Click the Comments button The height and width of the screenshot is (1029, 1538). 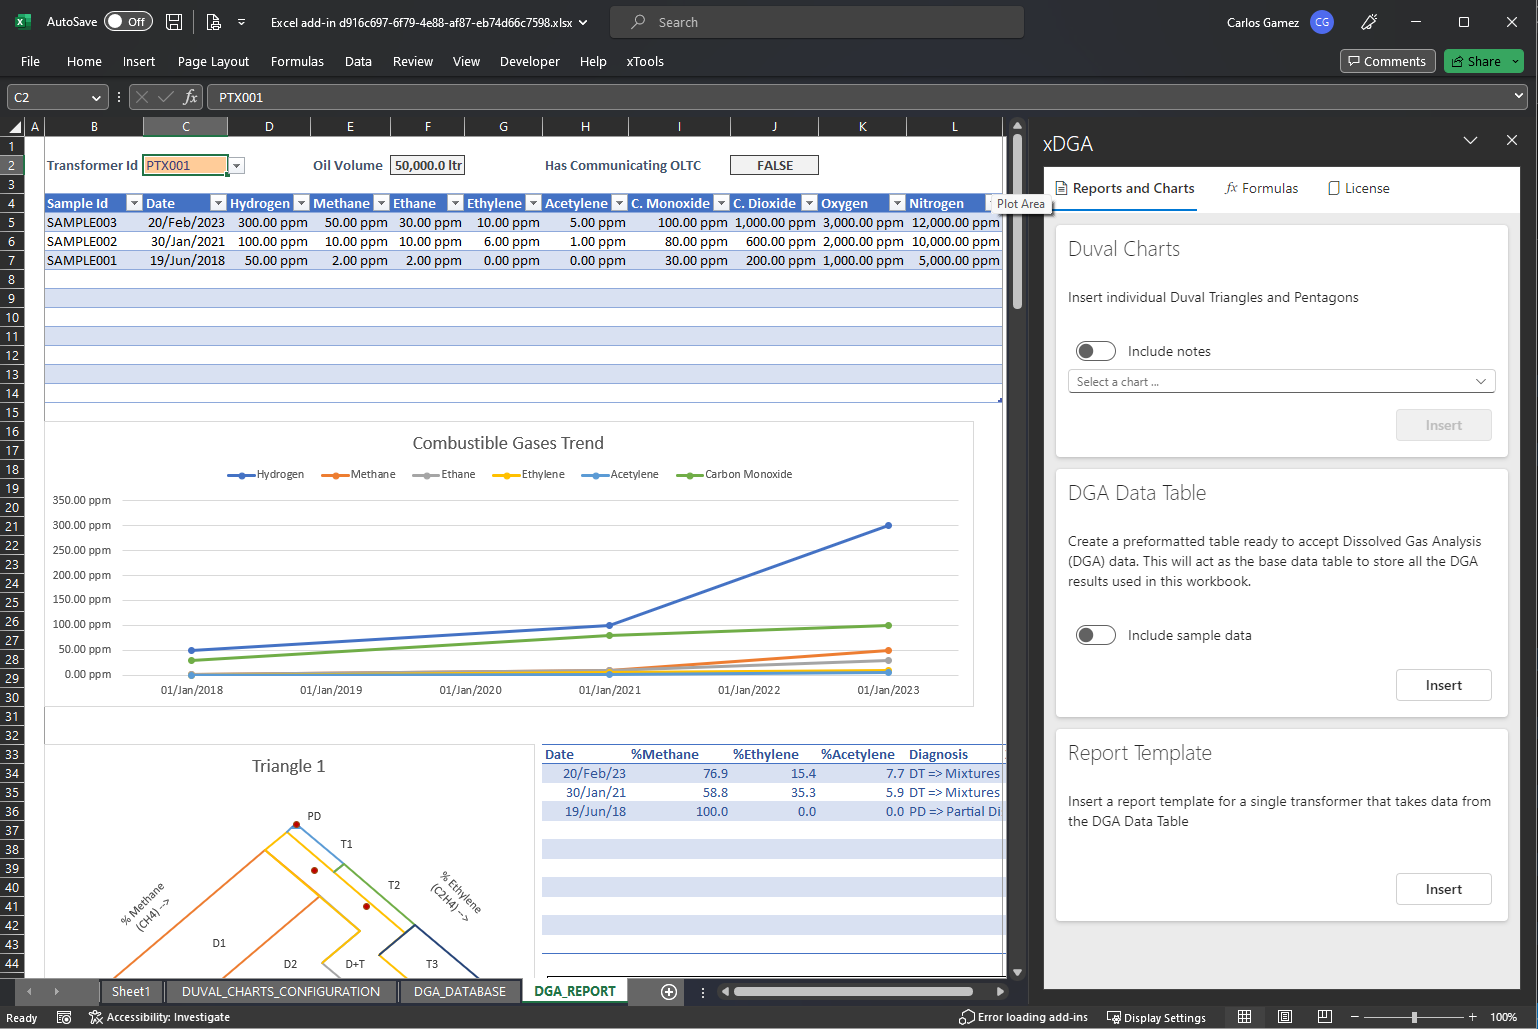(1387, 61)
